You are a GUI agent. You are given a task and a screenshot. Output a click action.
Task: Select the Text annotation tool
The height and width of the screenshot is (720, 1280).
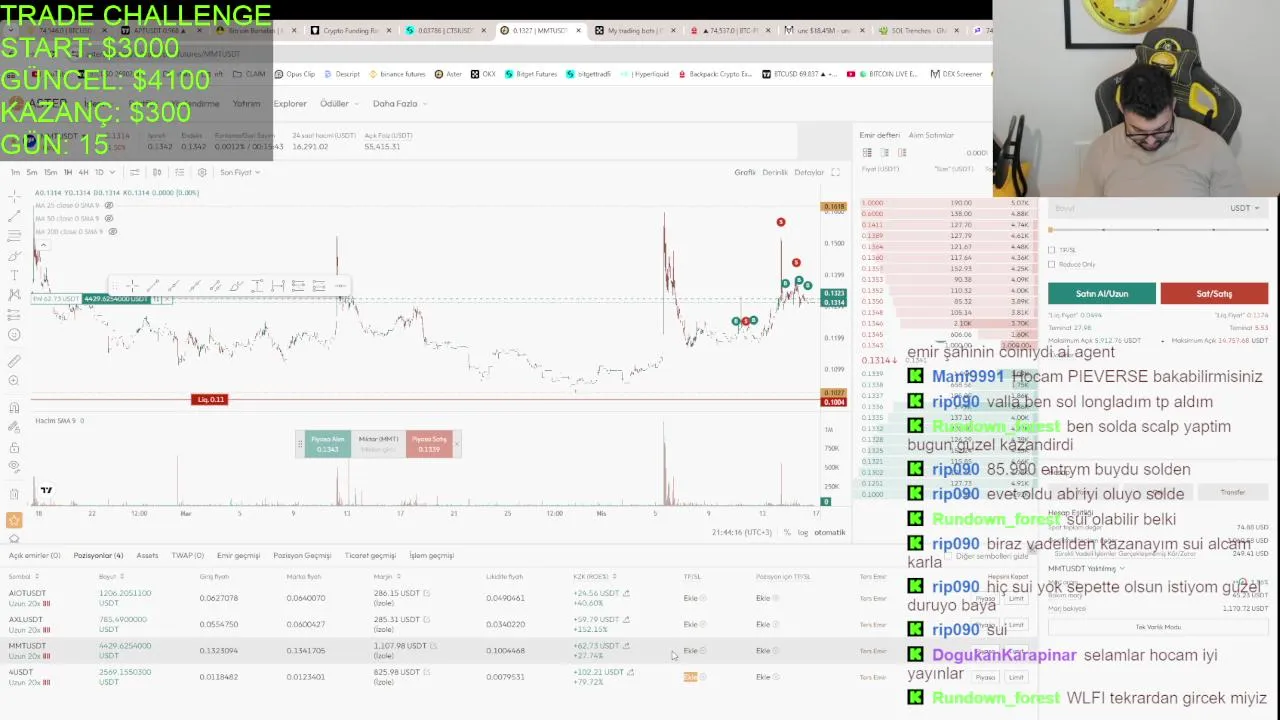click(14, 275)
